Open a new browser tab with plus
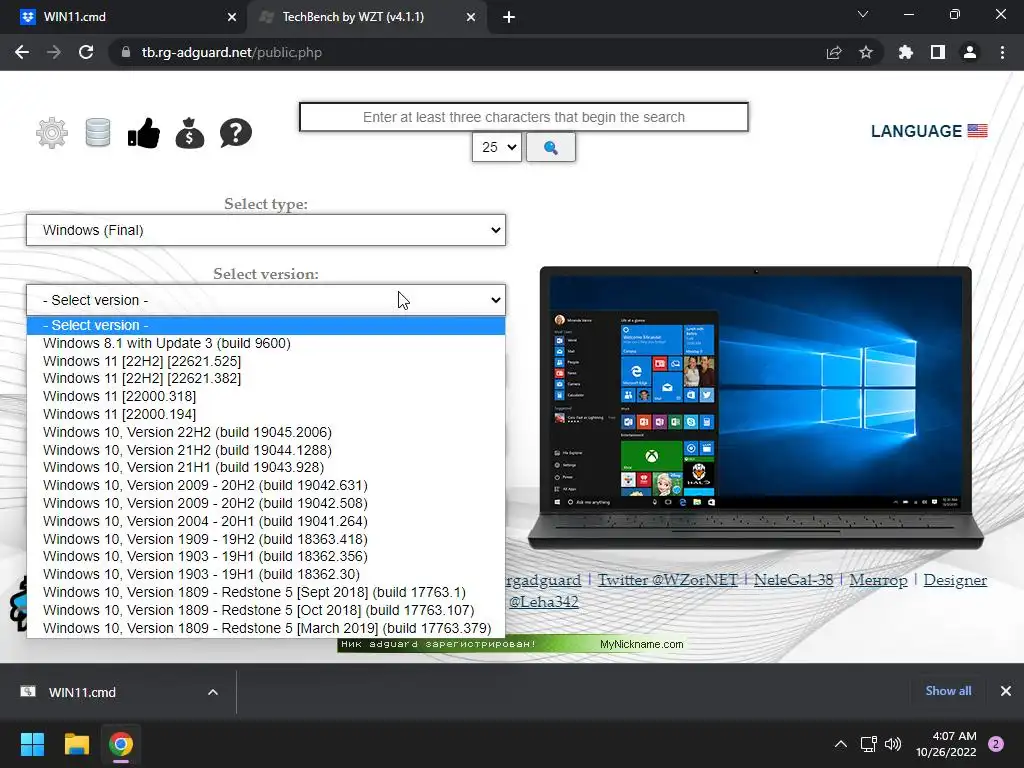1024x768 pixels. pyautogui.click(x=509, y=17)
